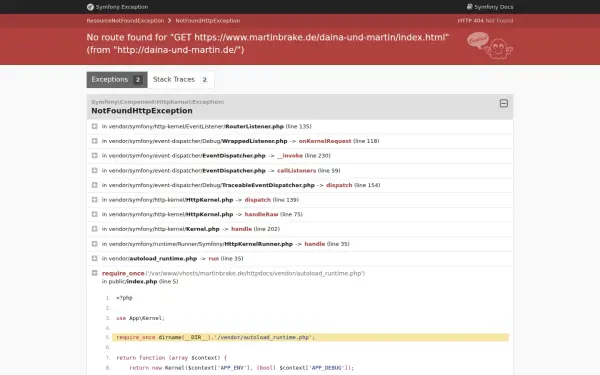This screenshot has width=600, height=375.
Task: Click the 'No route found' error message
Action: tap(267, 44)
